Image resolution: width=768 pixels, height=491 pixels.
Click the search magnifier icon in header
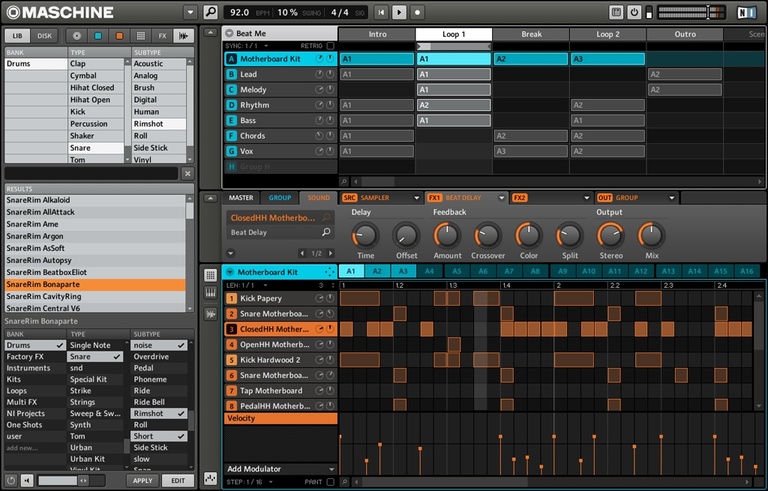[x=210, y=12]
